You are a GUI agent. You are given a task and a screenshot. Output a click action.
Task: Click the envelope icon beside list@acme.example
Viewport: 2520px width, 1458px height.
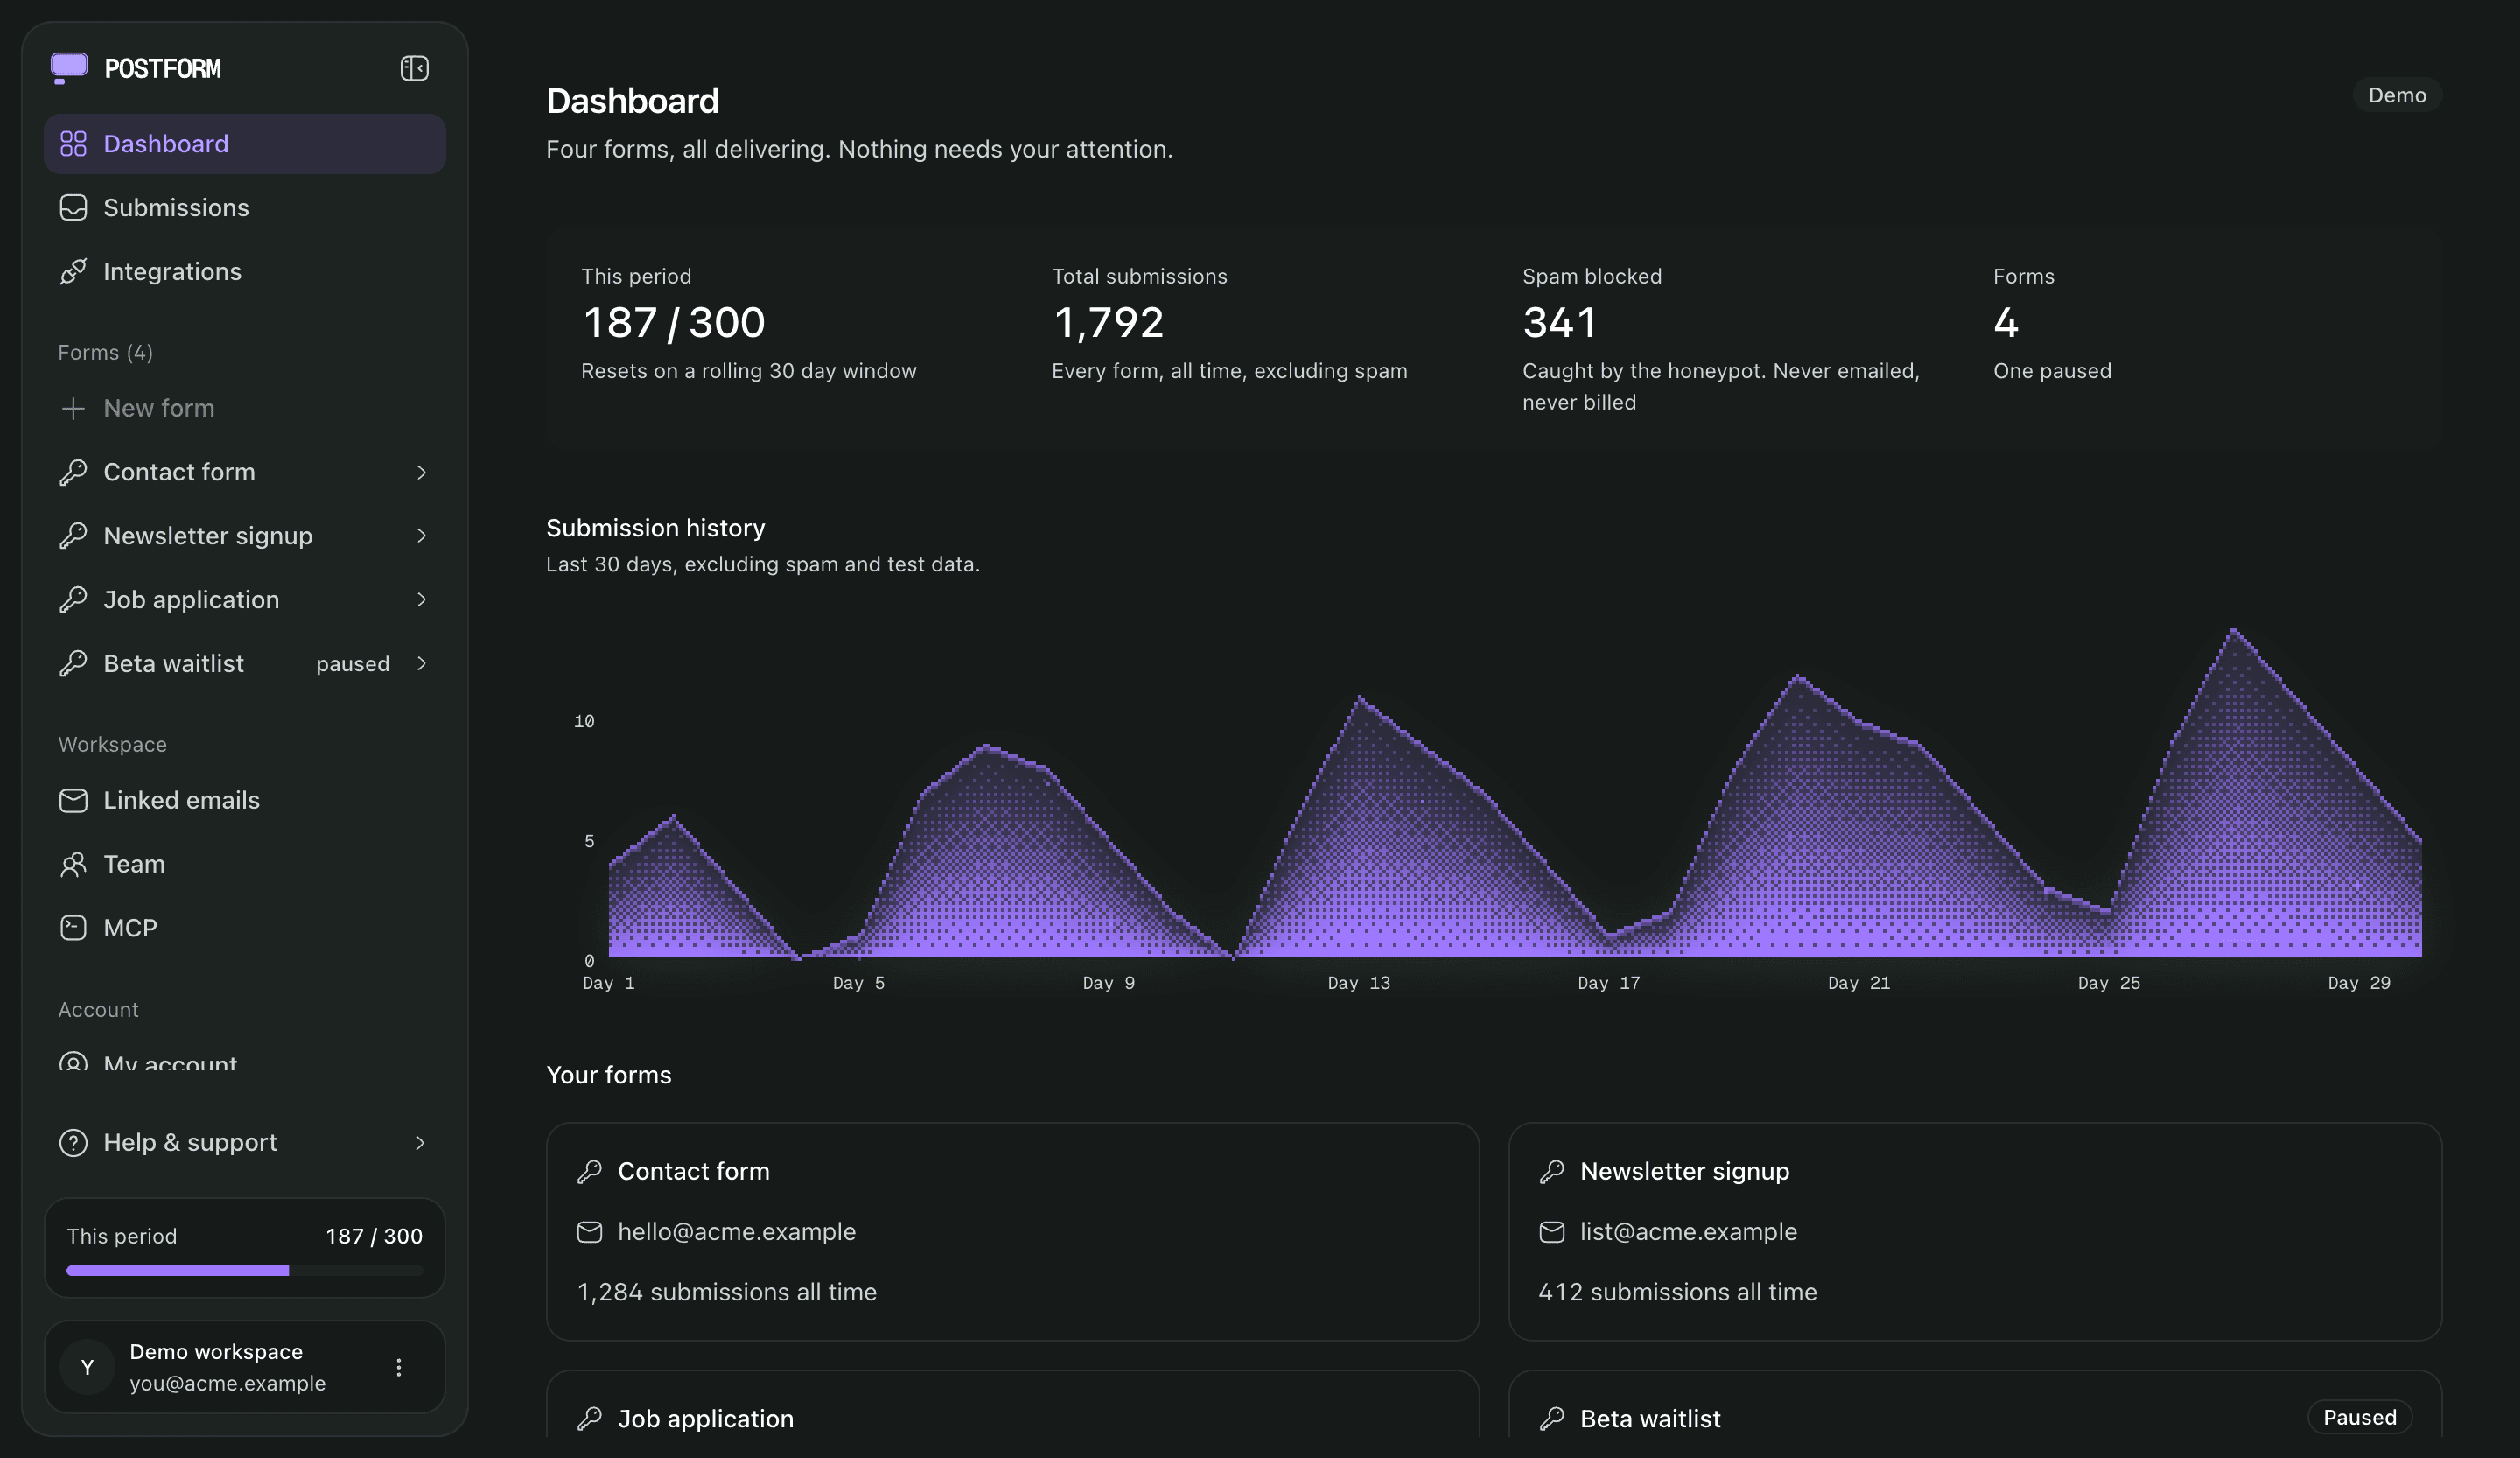(1552, 1232)
